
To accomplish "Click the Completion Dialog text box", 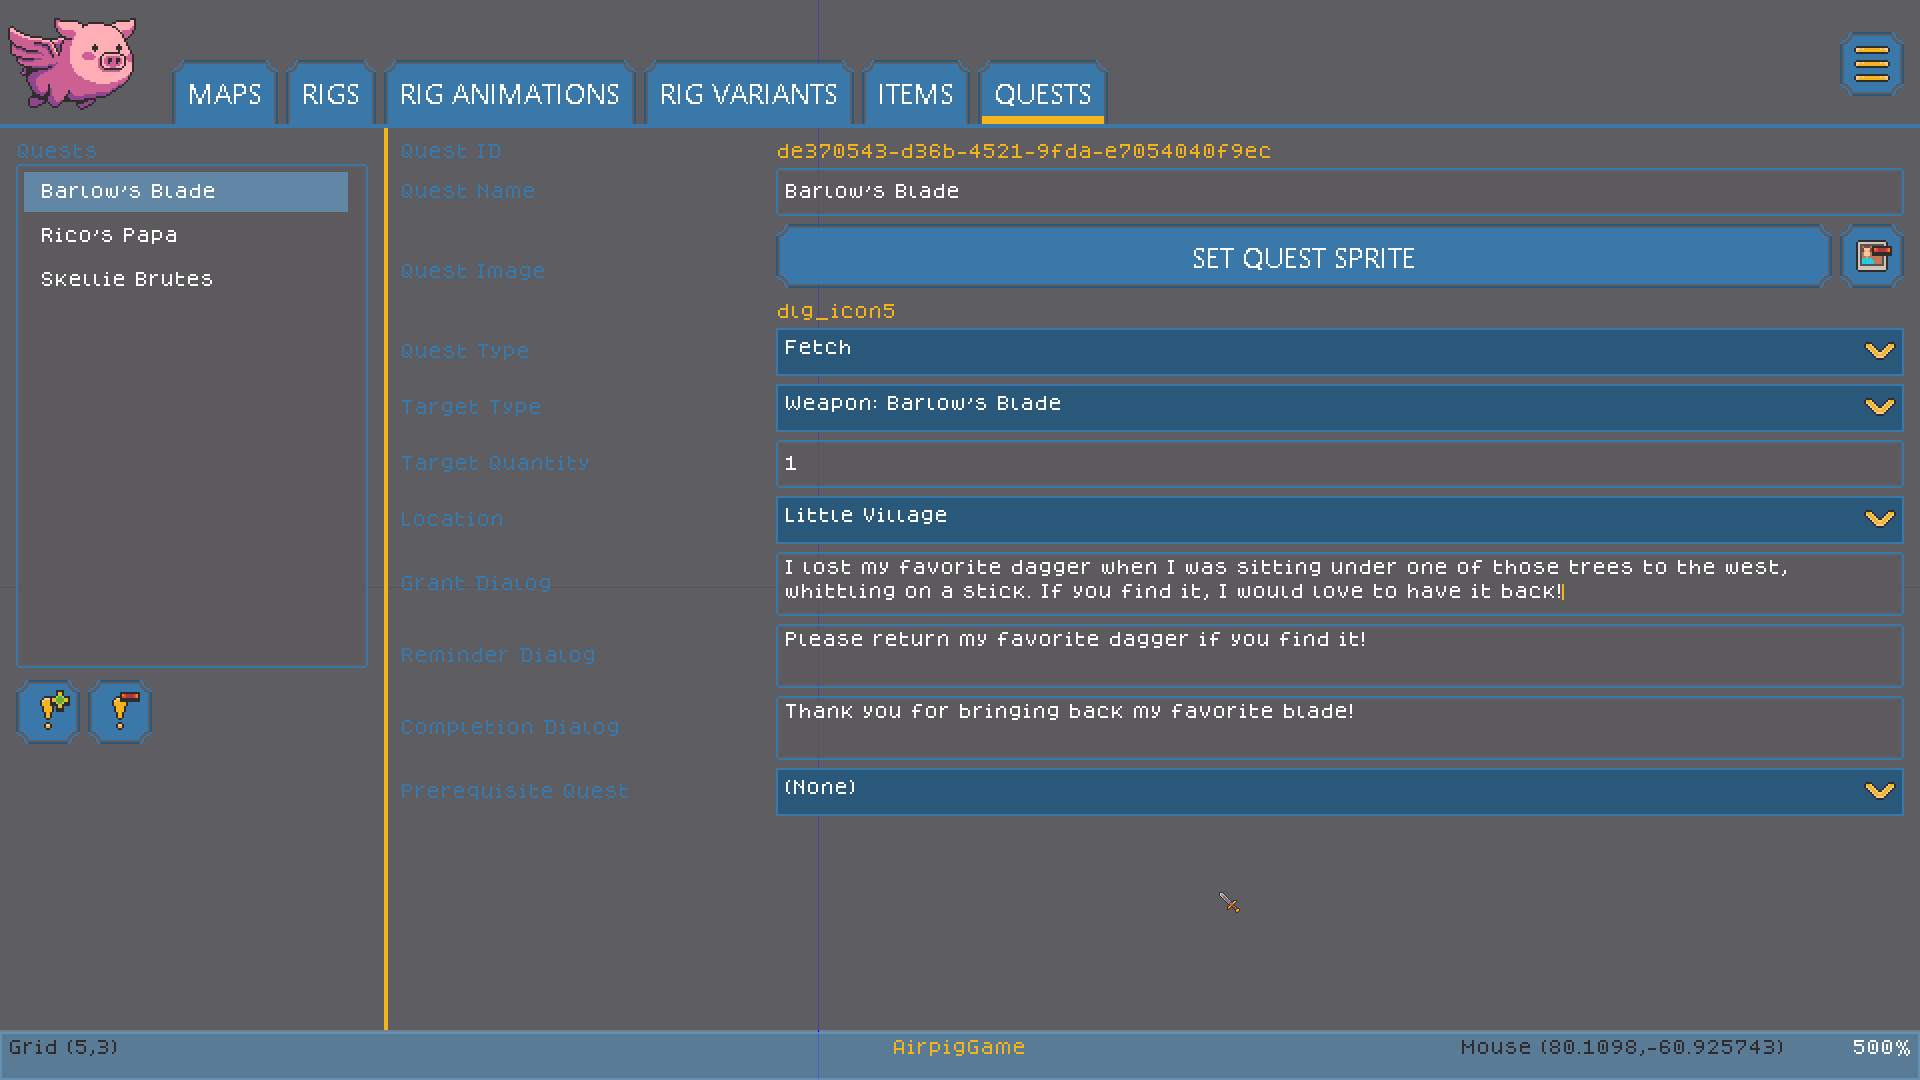I will click(1339, 727).
